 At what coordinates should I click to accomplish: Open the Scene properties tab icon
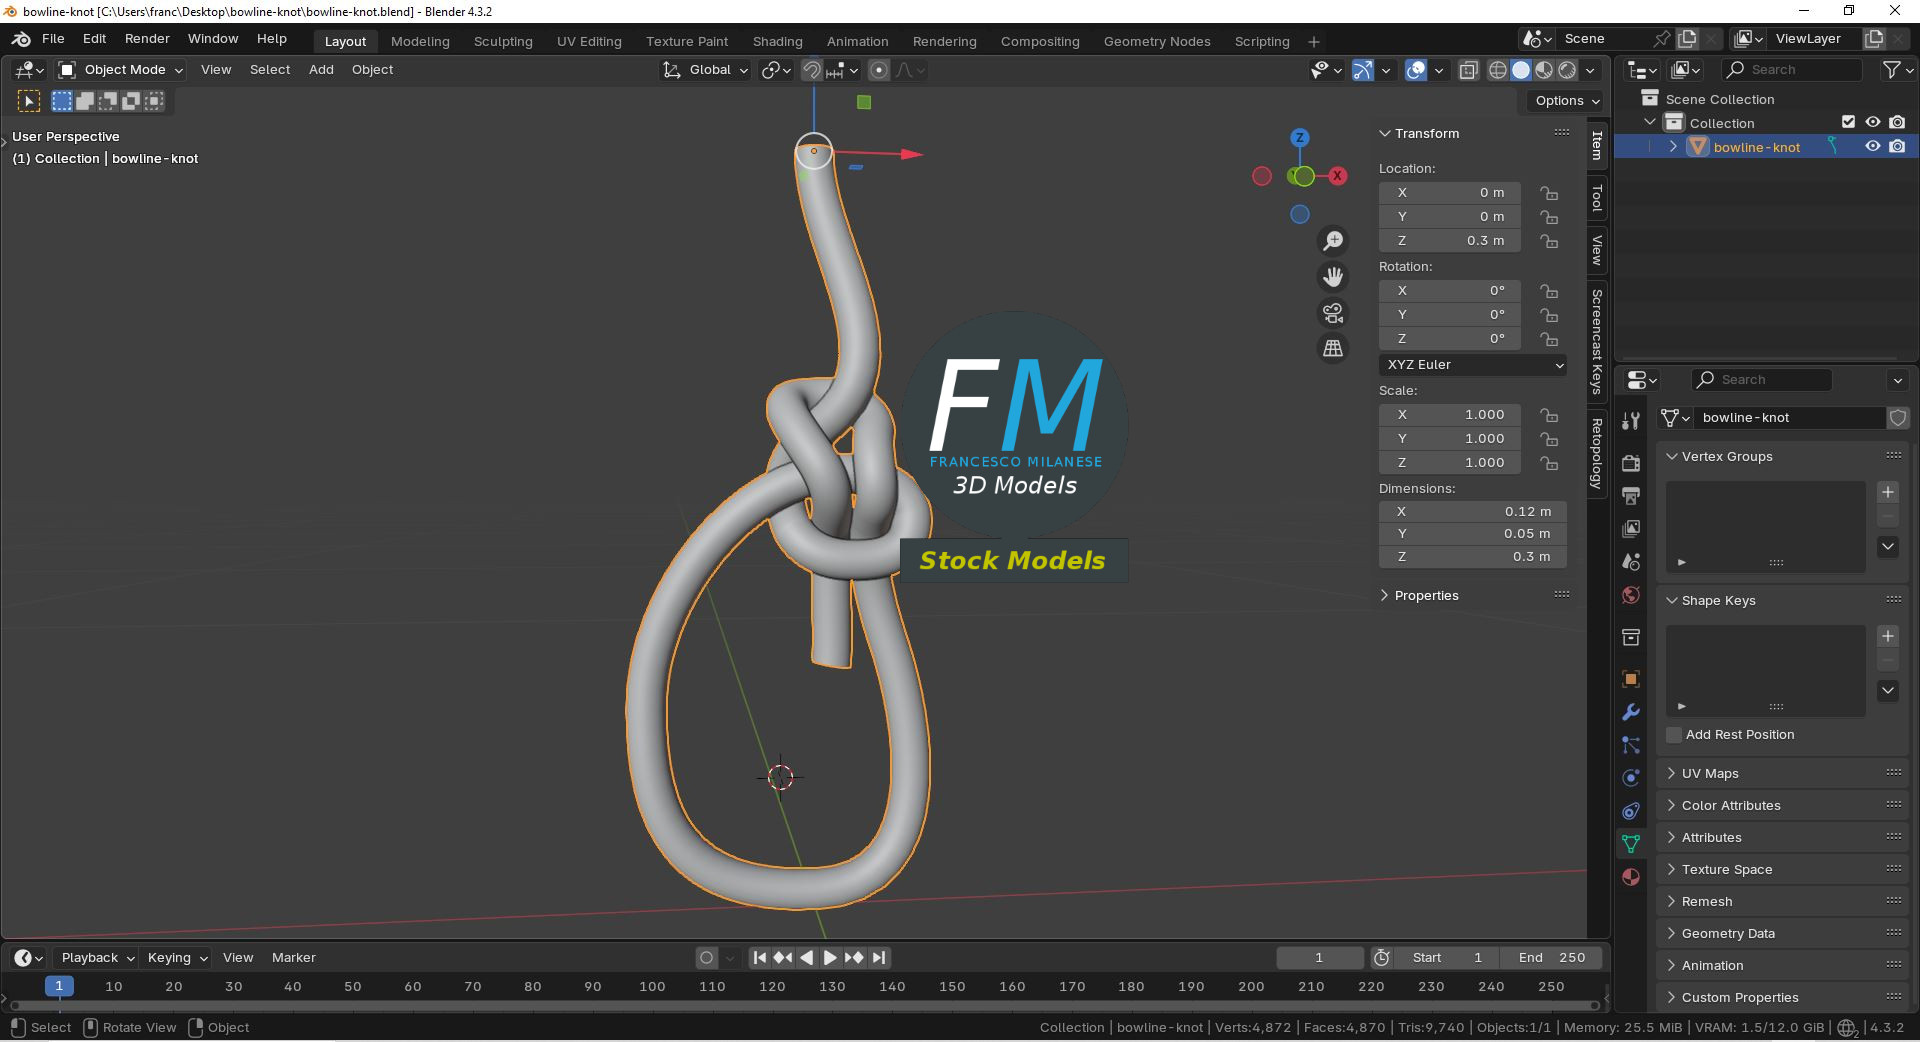(1631, 562)
